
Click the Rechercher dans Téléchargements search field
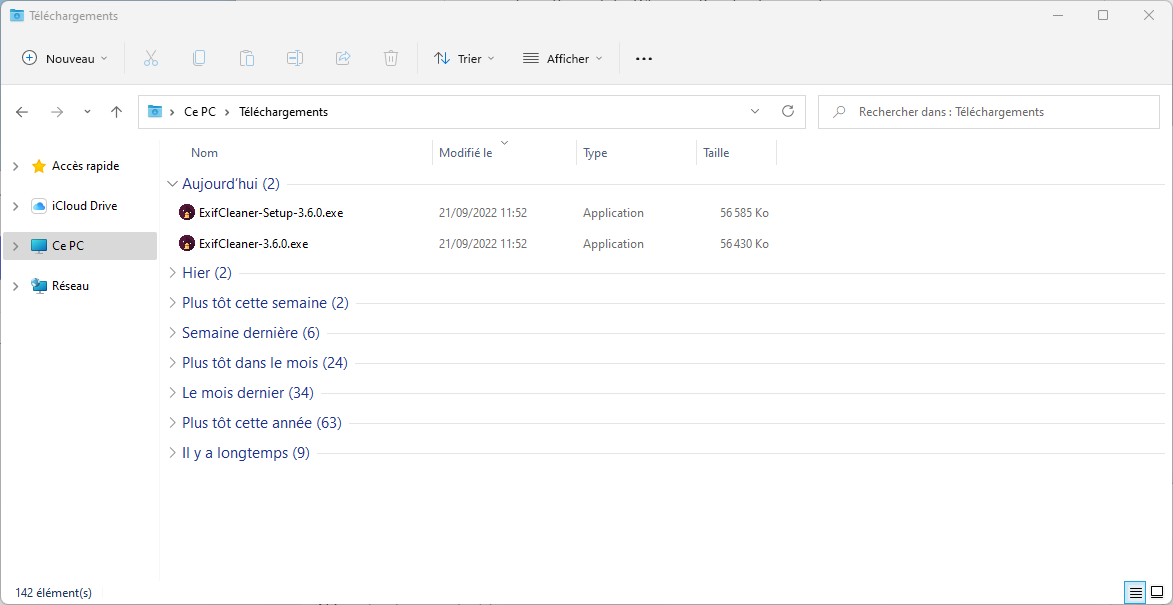point(988,112)
